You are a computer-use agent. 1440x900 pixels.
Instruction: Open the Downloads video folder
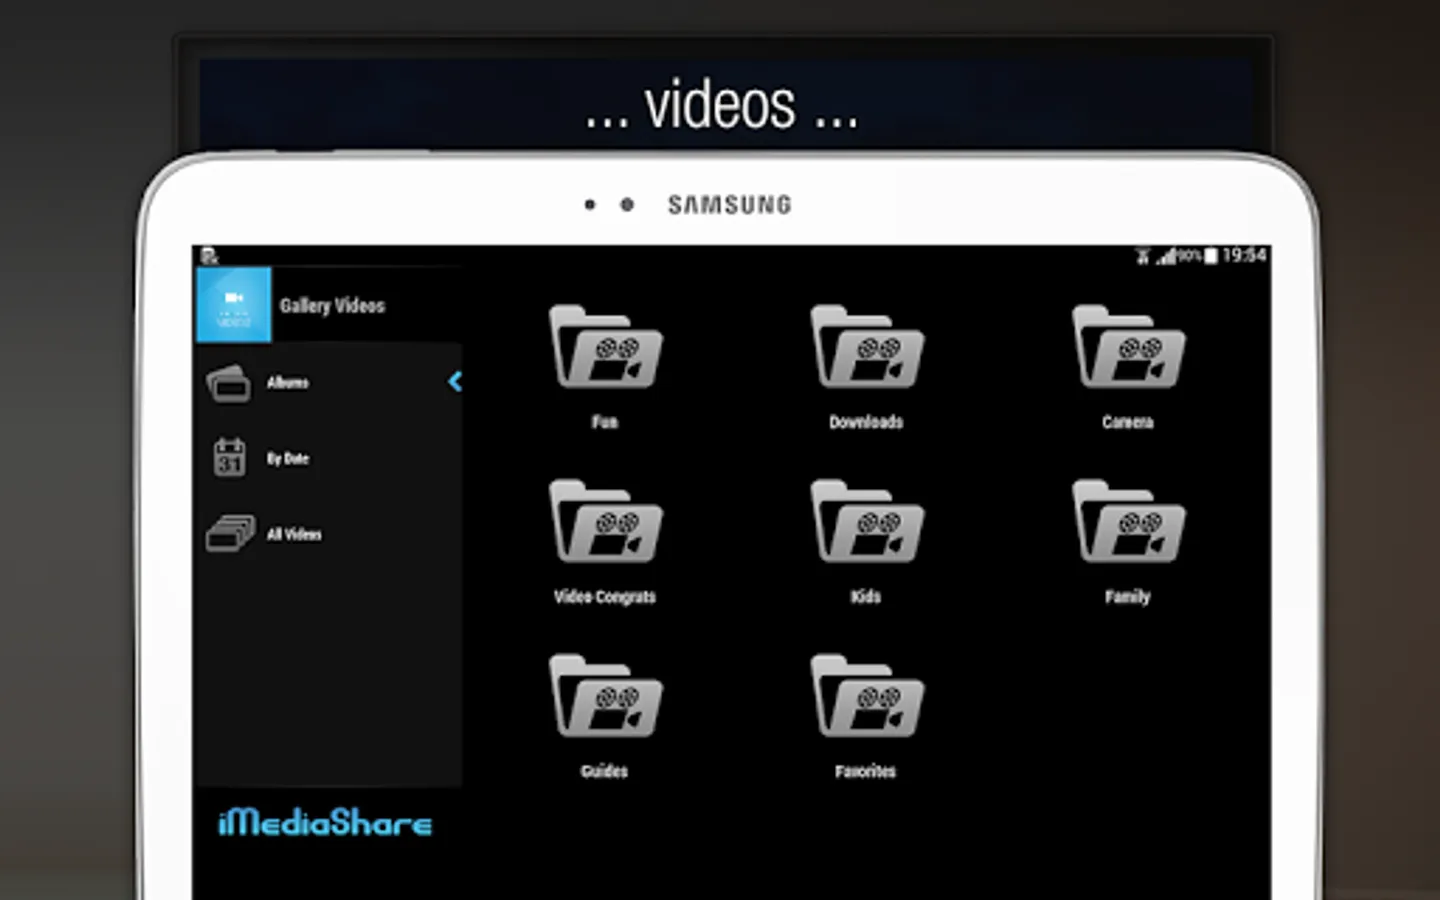(867, 347)
